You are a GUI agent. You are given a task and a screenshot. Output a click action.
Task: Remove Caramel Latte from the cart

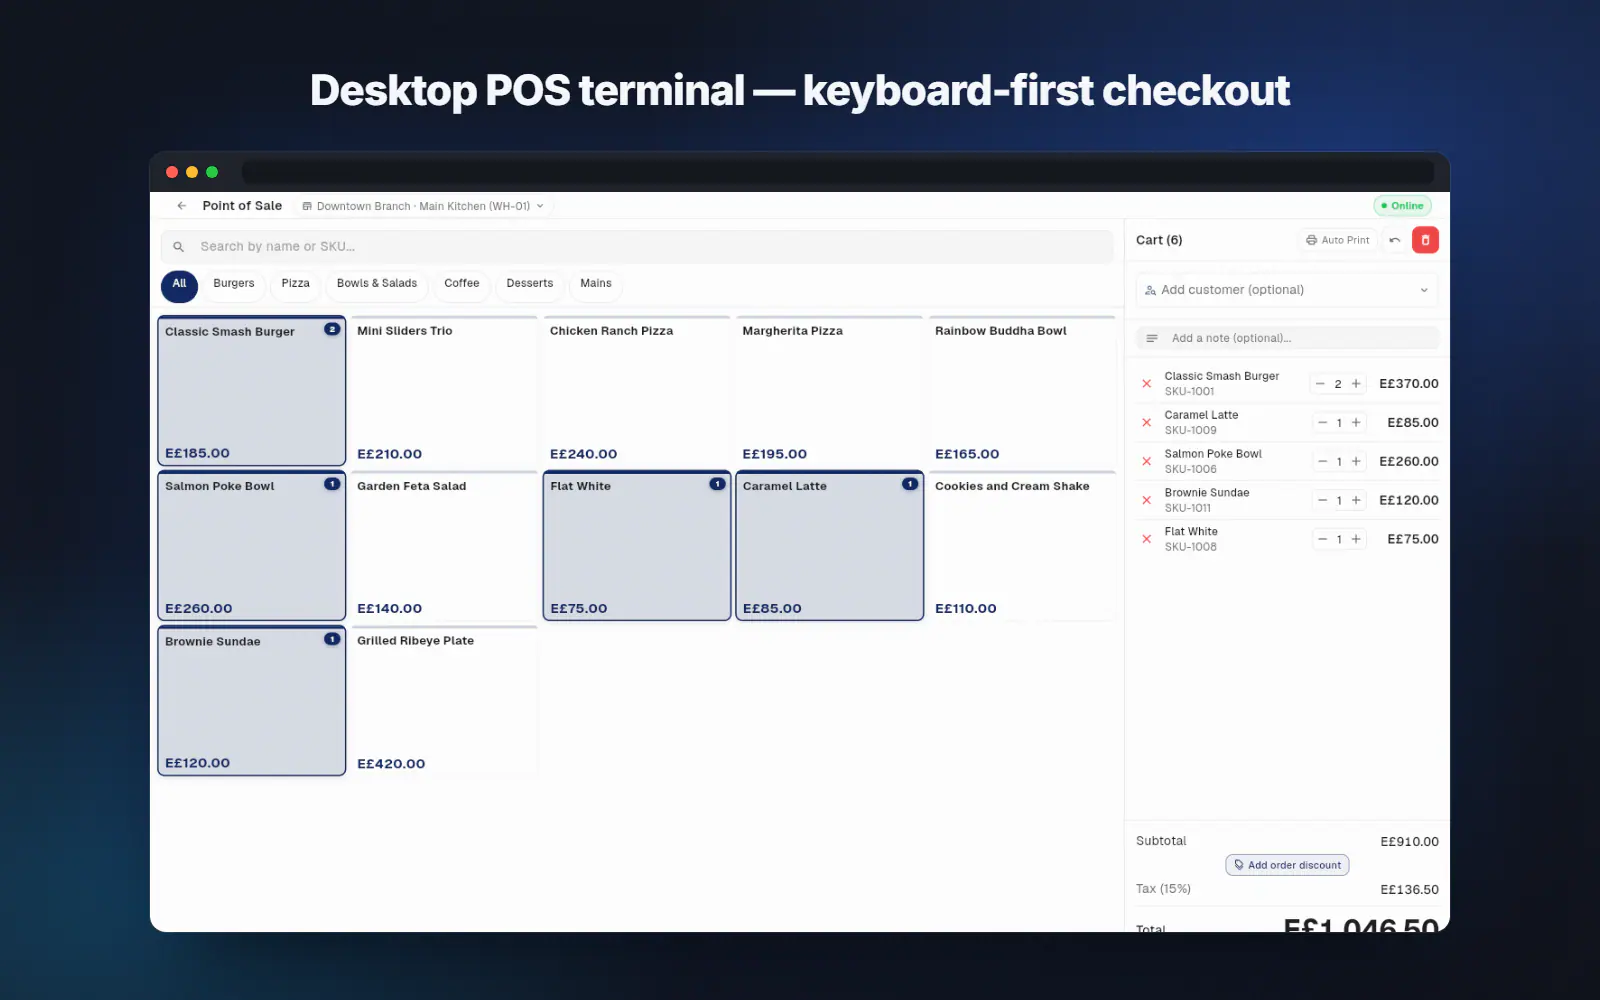click(x=1147, y=423)
